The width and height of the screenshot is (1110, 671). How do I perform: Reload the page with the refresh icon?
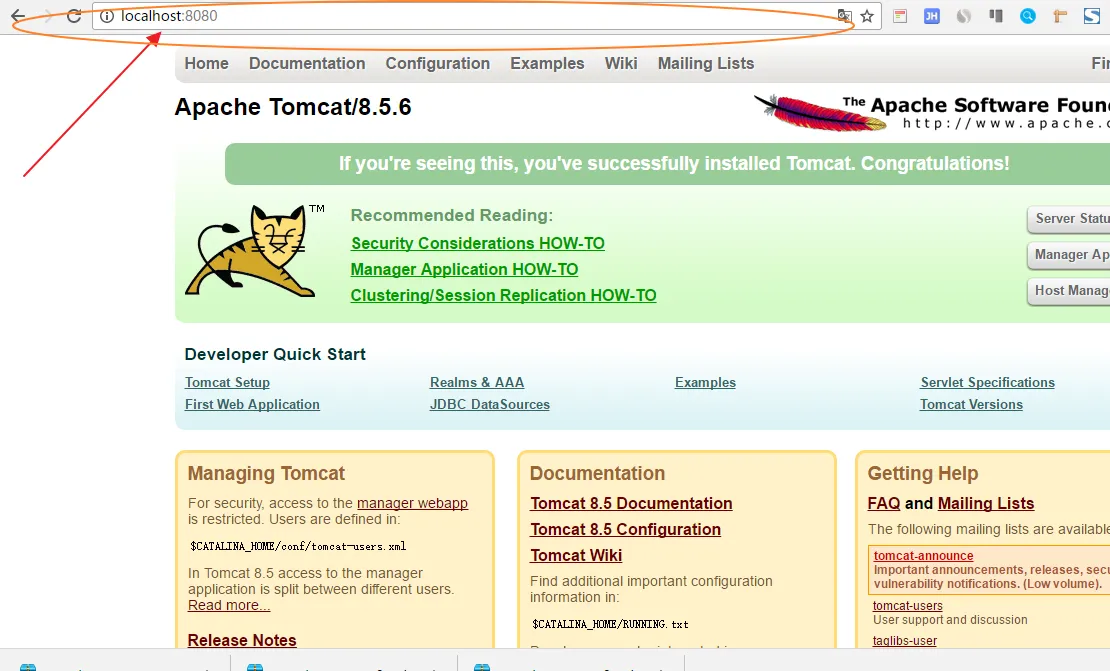[74, 16]
